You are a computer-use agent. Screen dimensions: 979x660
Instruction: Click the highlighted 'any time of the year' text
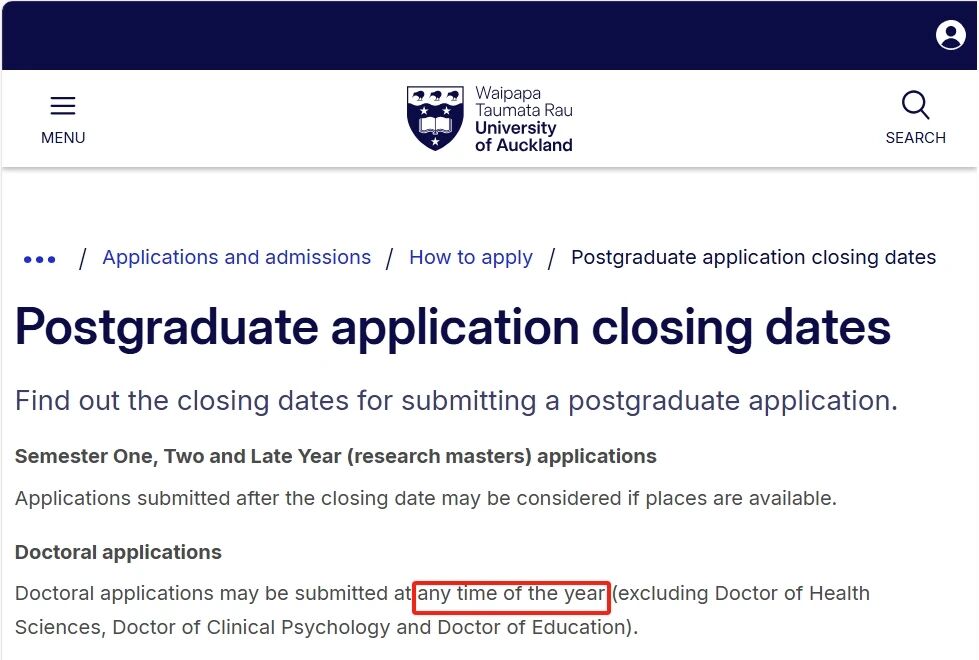[511, 594]
